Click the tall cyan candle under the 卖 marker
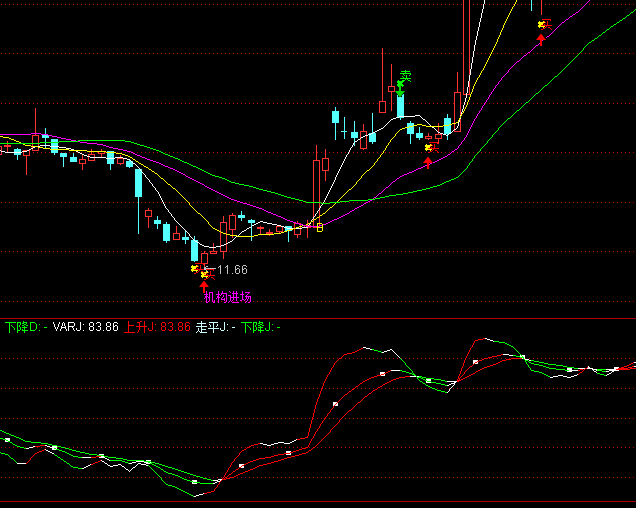The image size is (636, 508). pyautogui.click(x=399, y=105)
